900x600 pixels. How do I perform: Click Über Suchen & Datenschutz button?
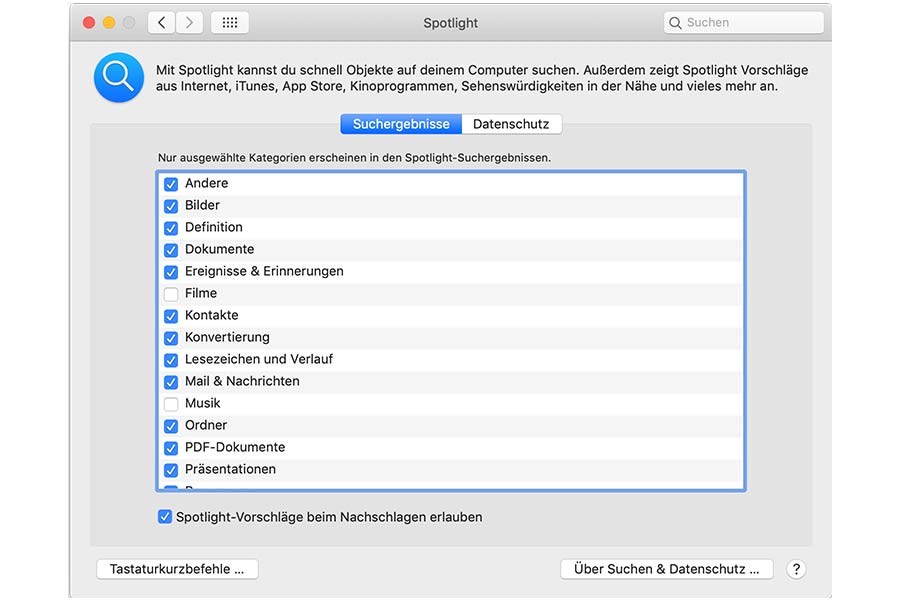pos(667,569)
